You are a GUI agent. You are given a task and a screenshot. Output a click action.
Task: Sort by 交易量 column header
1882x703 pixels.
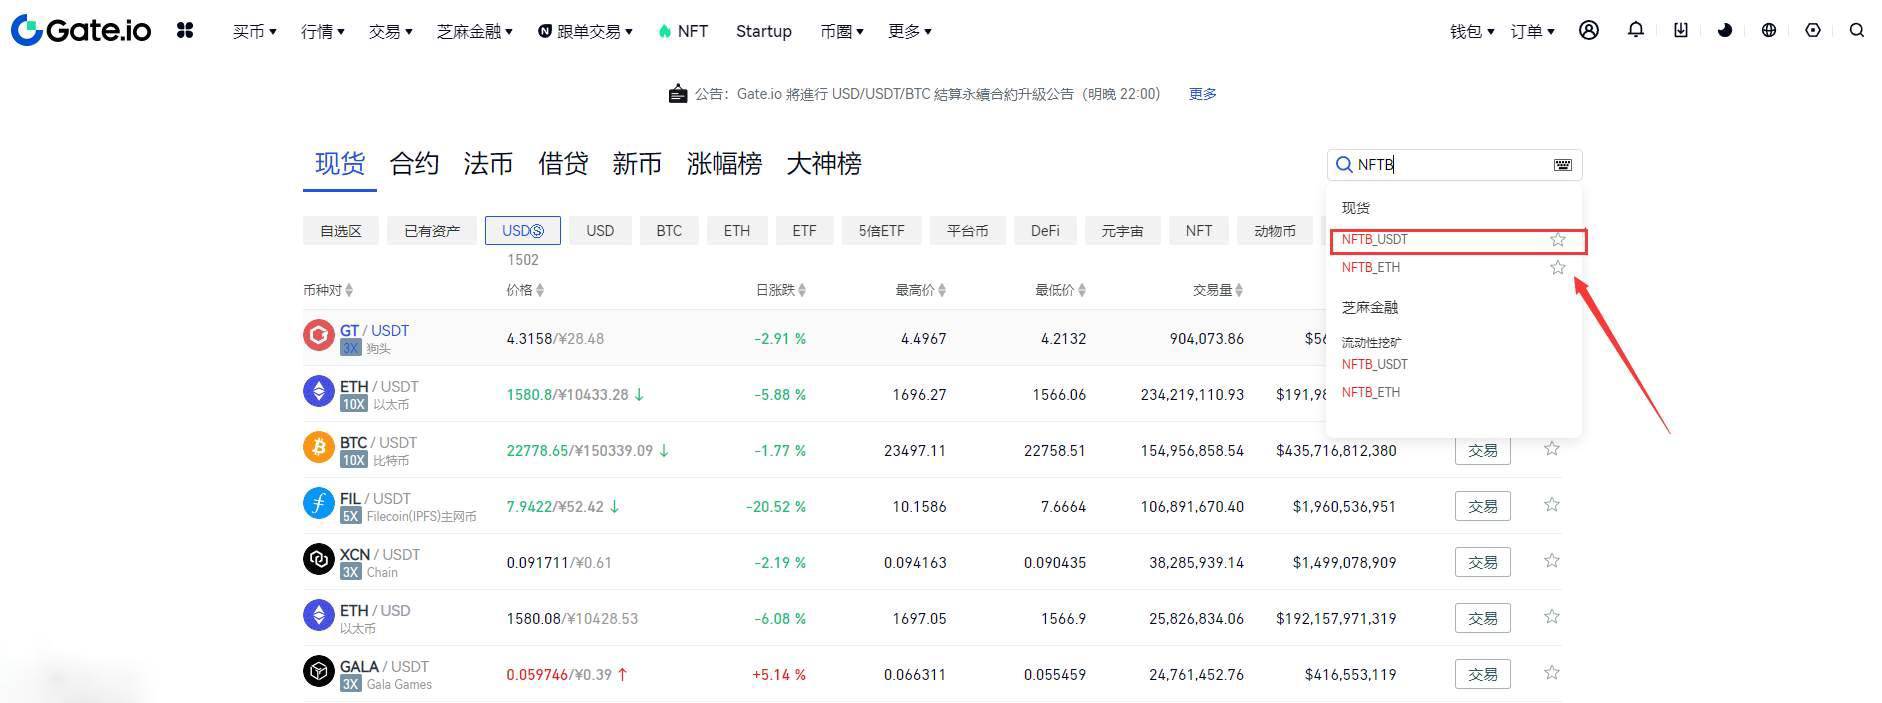pos(1217,290)
